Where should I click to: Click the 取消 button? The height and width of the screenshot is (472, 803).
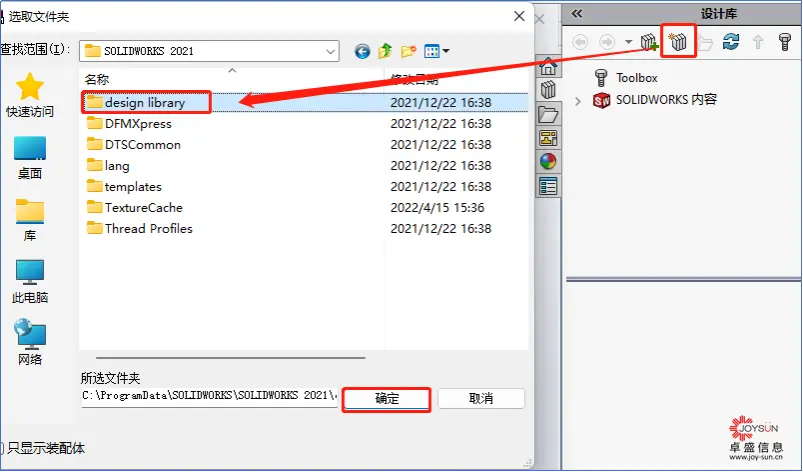481,398
